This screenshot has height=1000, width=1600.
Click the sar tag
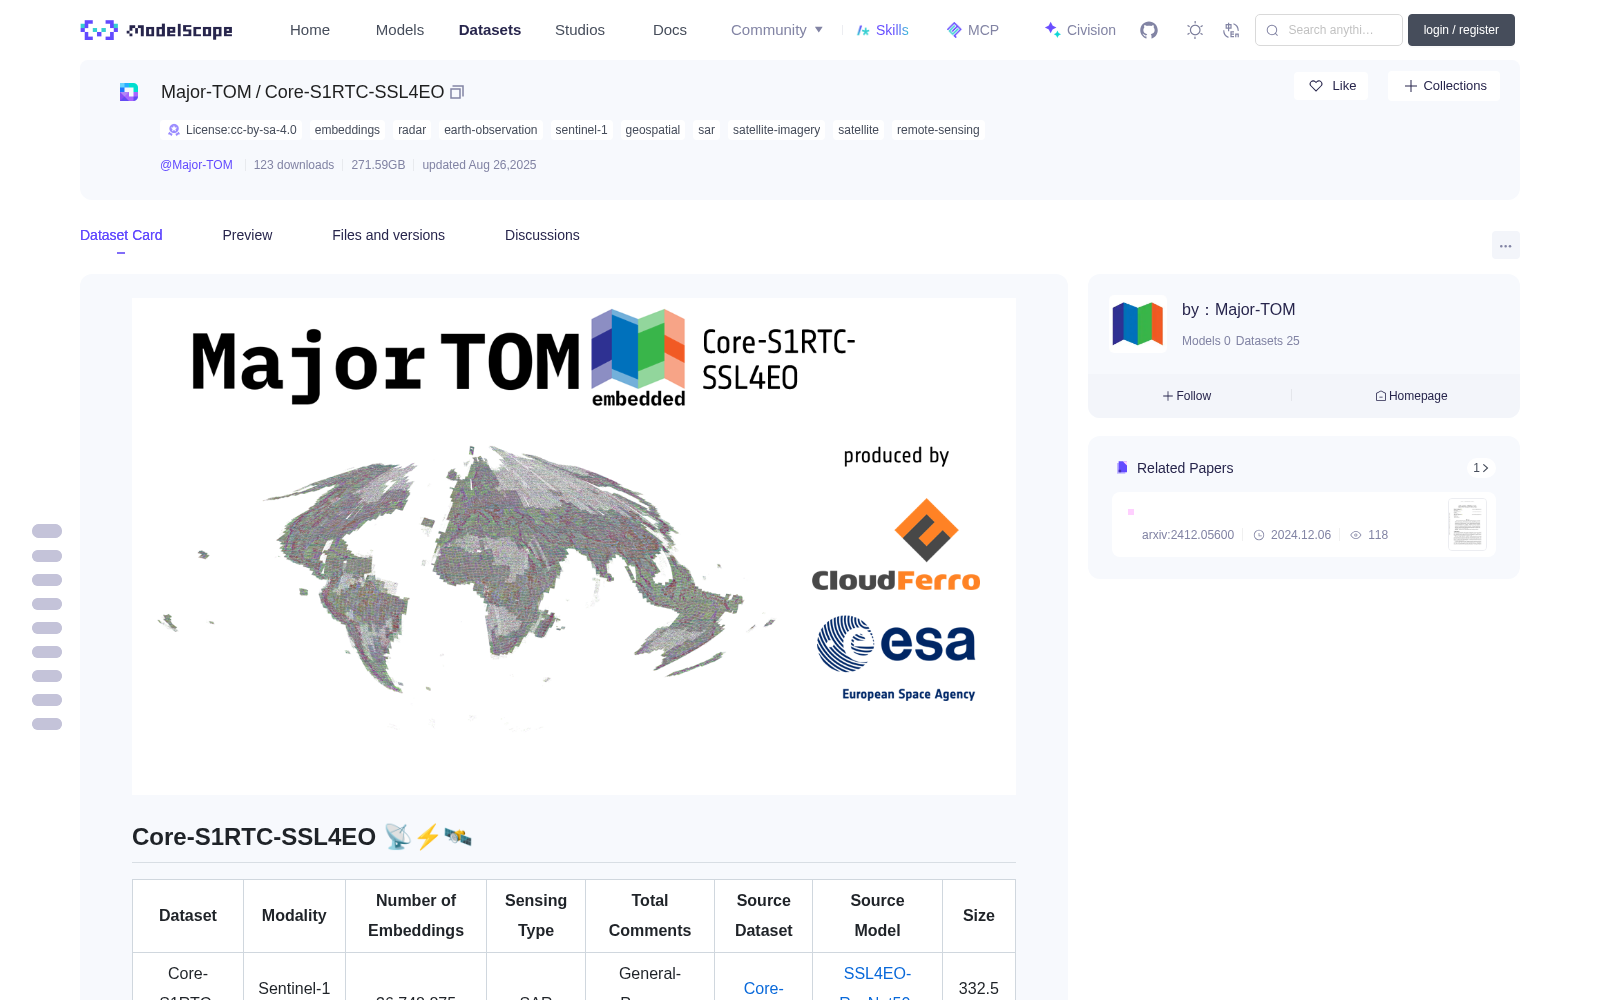706,130
